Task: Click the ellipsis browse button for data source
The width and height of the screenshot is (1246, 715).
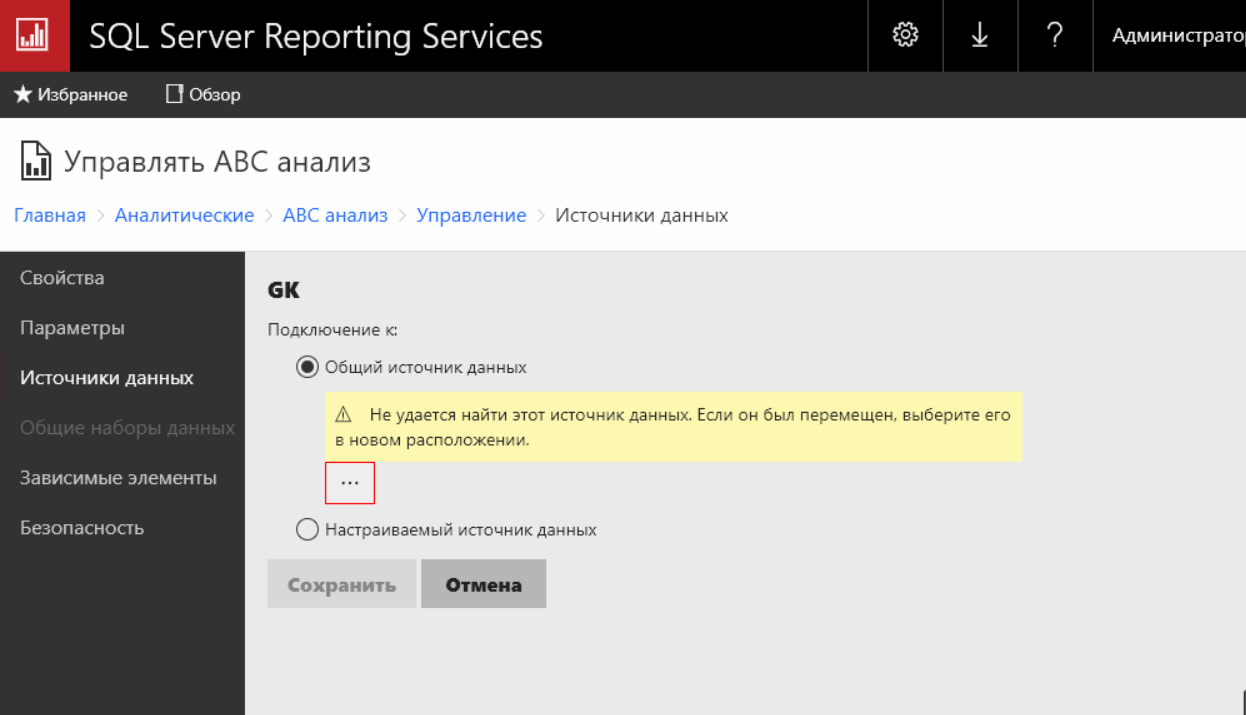Action: click(x=350, y=483)
